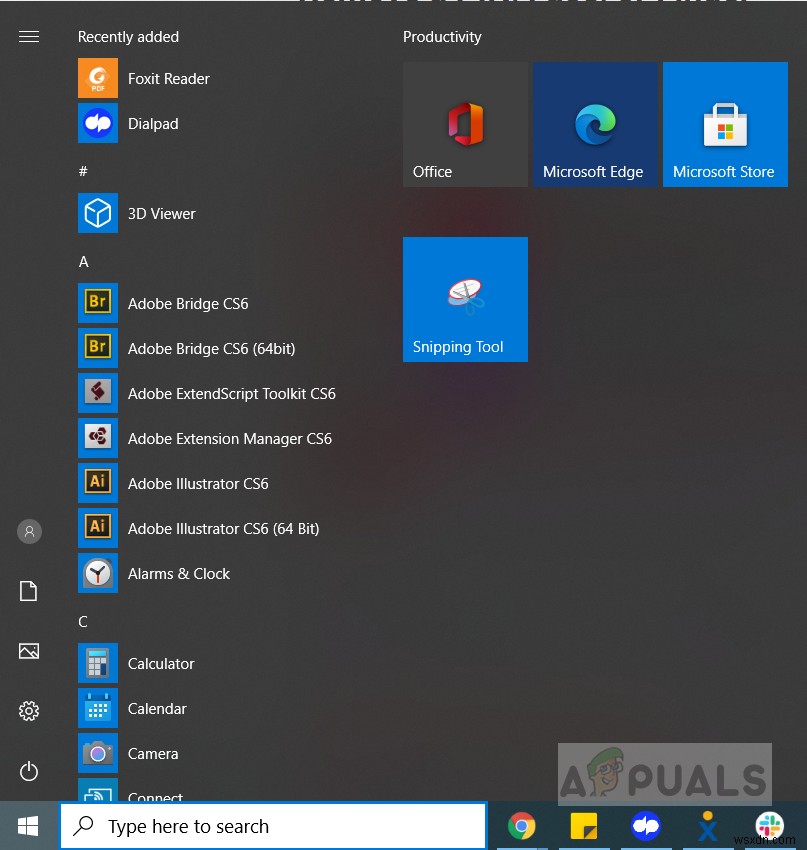Open the Office tile
This screenshot has width=807, height=850.
(x=465, y=124)
